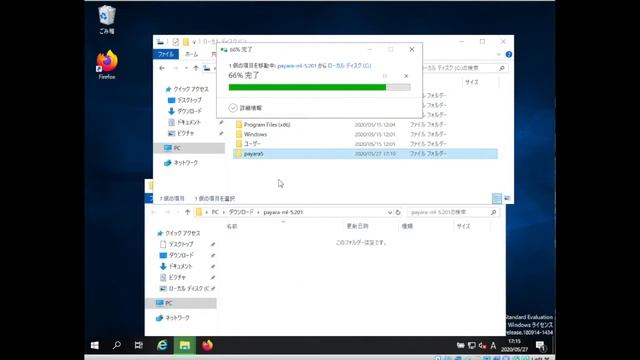Viewport: 640px width, 360px height.
Task: Click ダウンロード in the lower address path
Action: pyautogui.click(x=241, y=212)
